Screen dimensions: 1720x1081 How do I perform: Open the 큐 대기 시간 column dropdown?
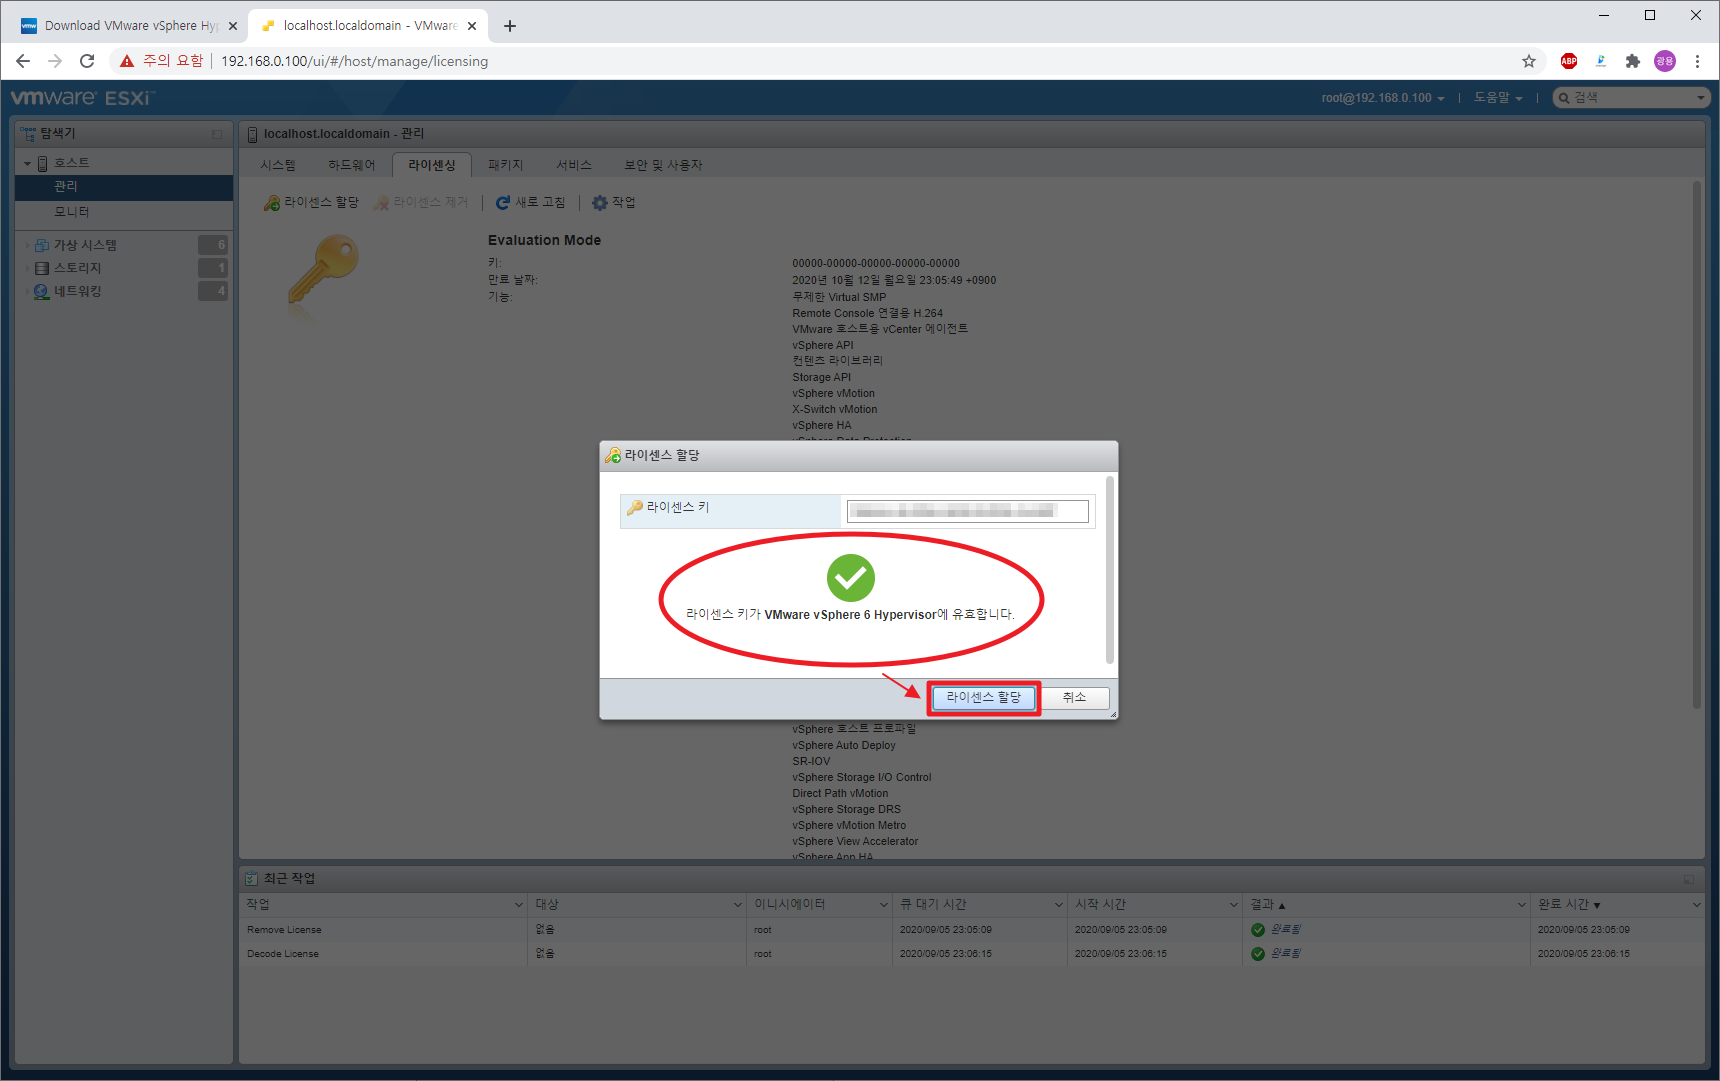pyautogui.click(x=1059, y=905)
